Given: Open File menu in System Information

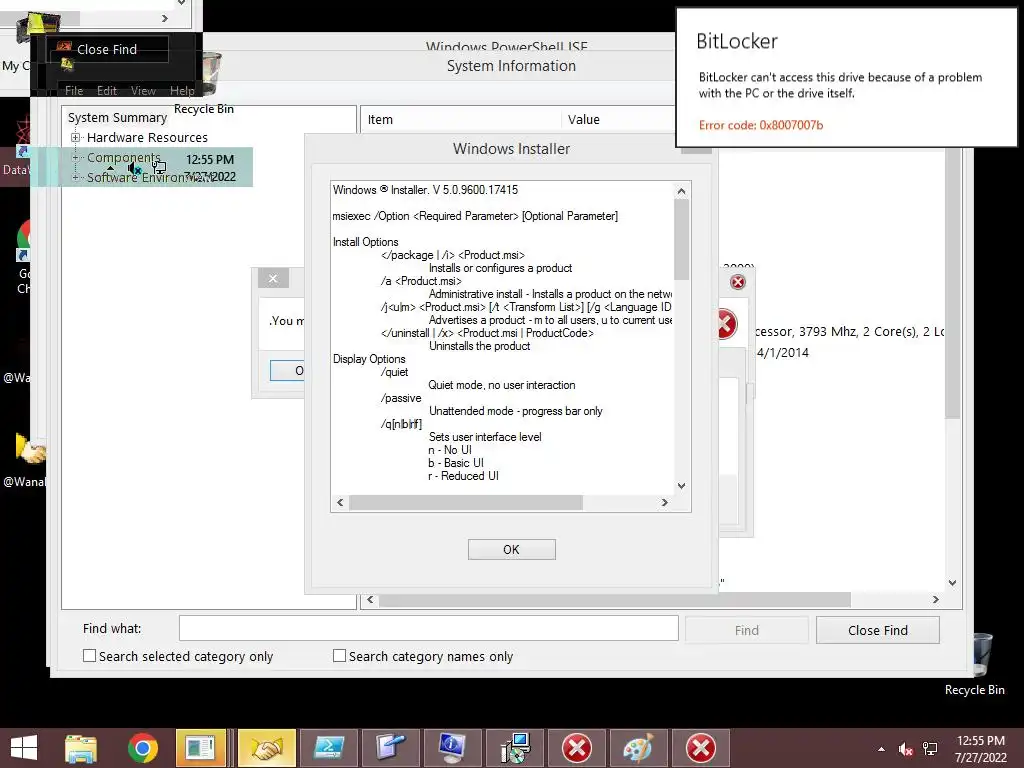Looking at the screenshot, I should click(74, 91).
